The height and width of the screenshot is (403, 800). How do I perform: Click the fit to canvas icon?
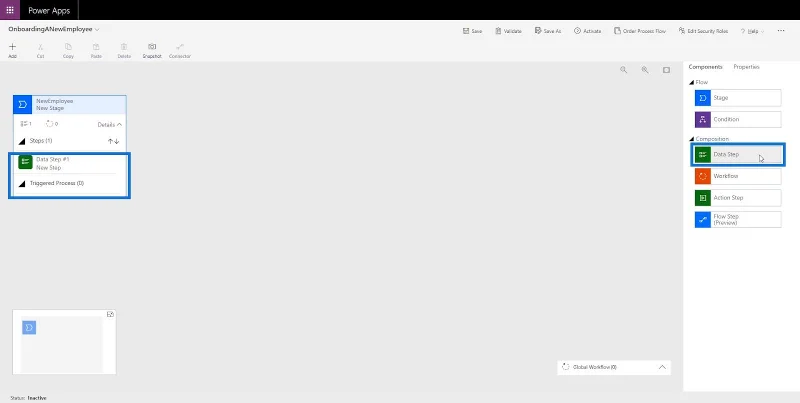point(666,70)
